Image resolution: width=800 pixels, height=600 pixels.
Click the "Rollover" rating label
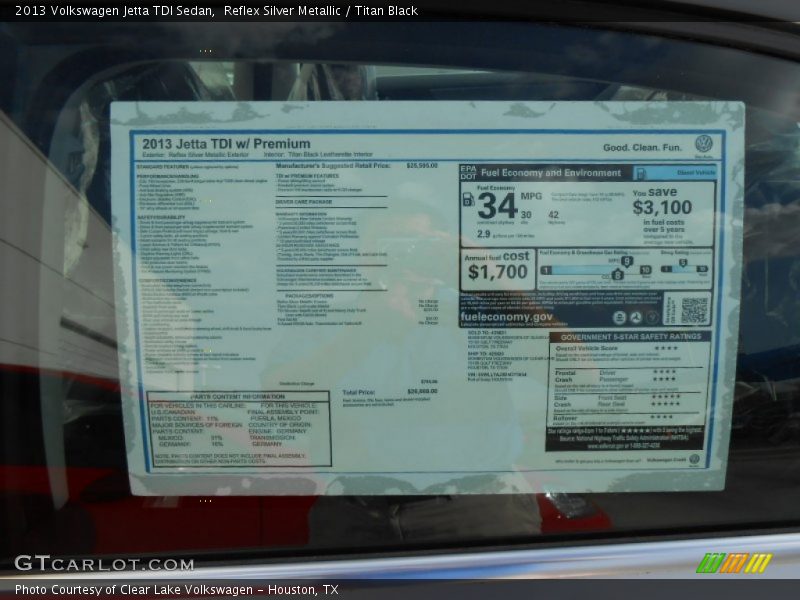pyautogui.click(x=565, y=418)
